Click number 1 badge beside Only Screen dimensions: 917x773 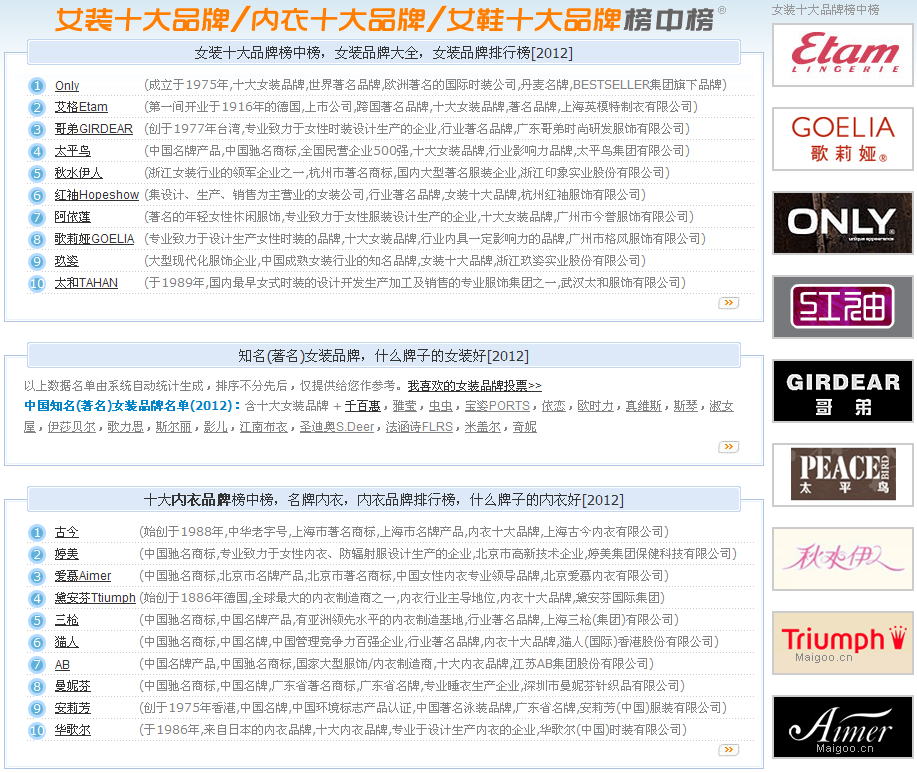click(x=37, y=86)
